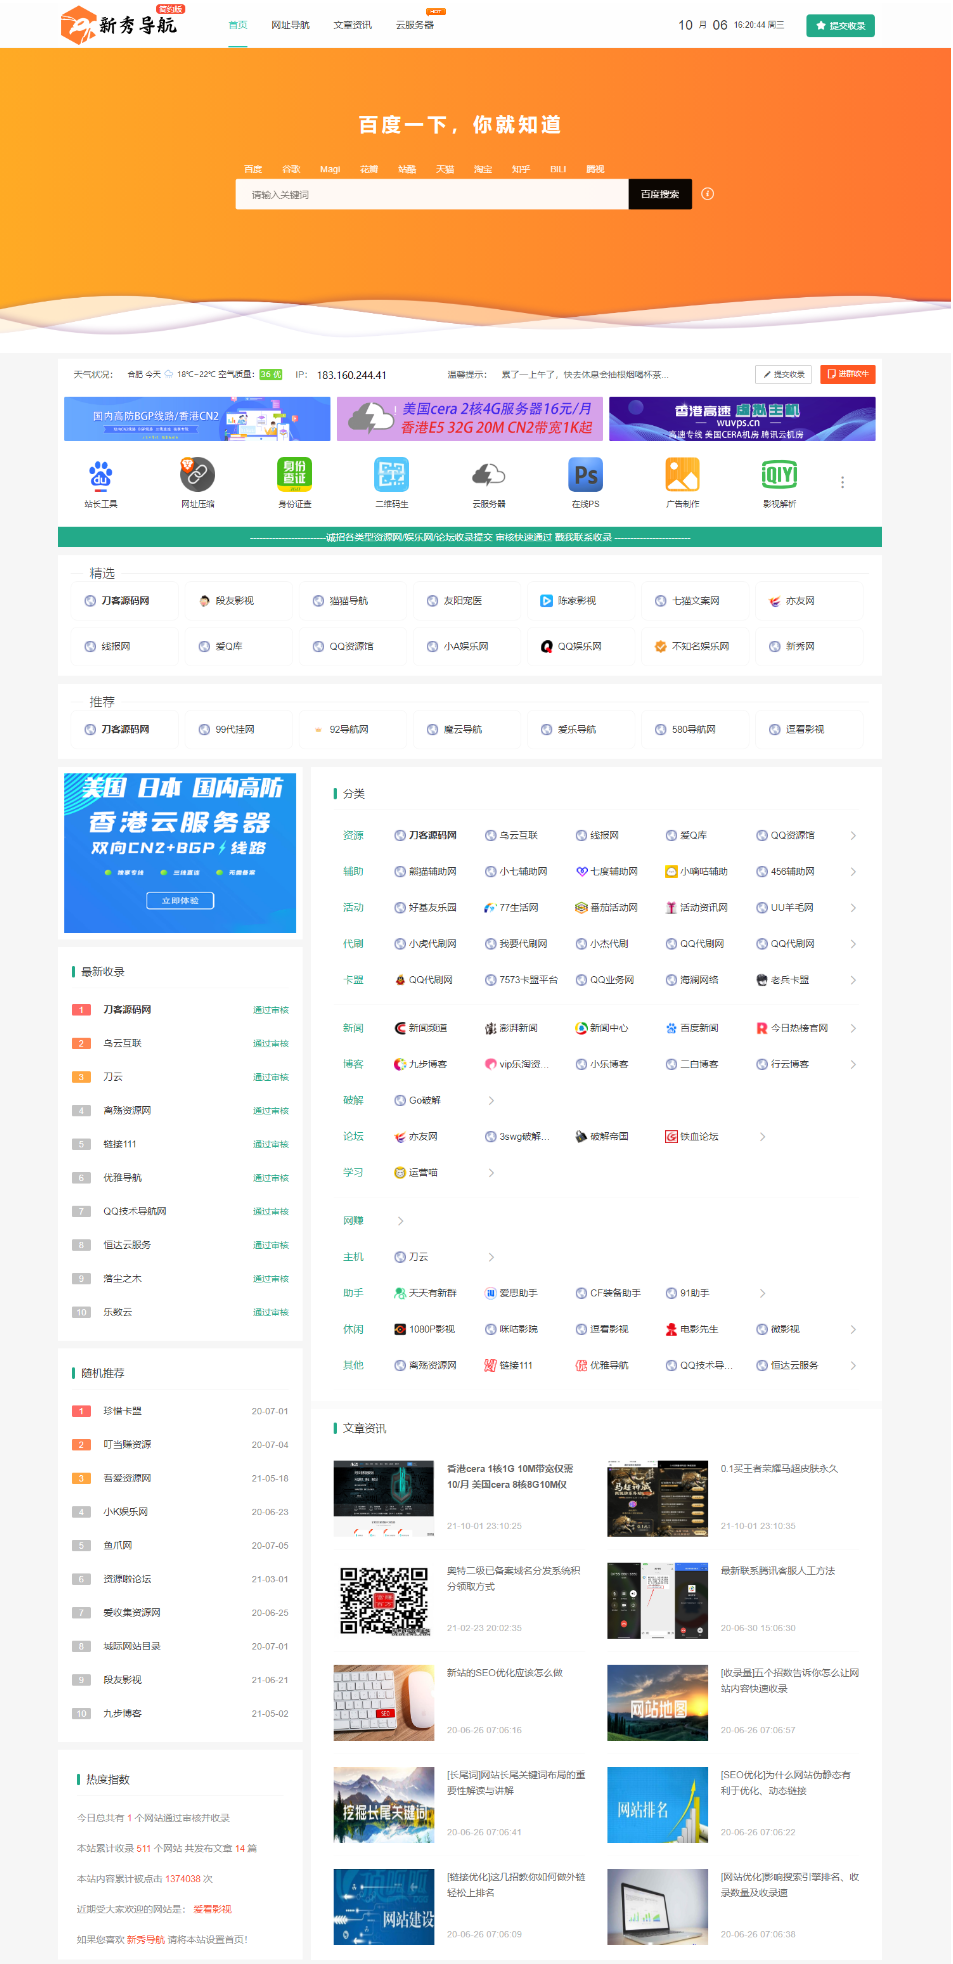
Task: Open the 云服务器 cloud icon
Action: click(489, 475)
